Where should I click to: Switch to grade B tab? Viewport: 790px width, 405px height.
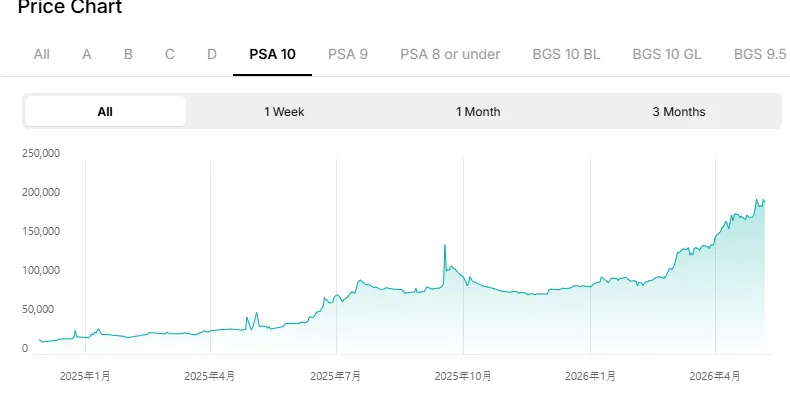pos(128,54)
